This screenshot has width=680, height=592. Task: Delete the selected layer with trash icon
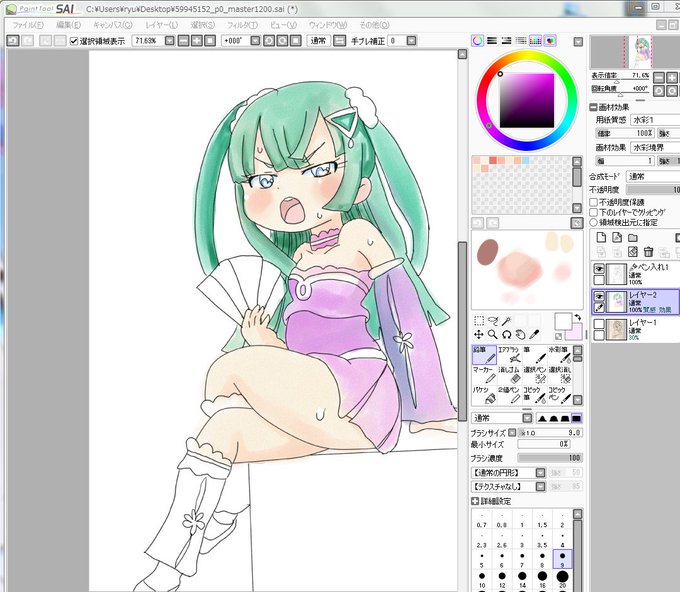pyautogui.click(x=648, y=252)
